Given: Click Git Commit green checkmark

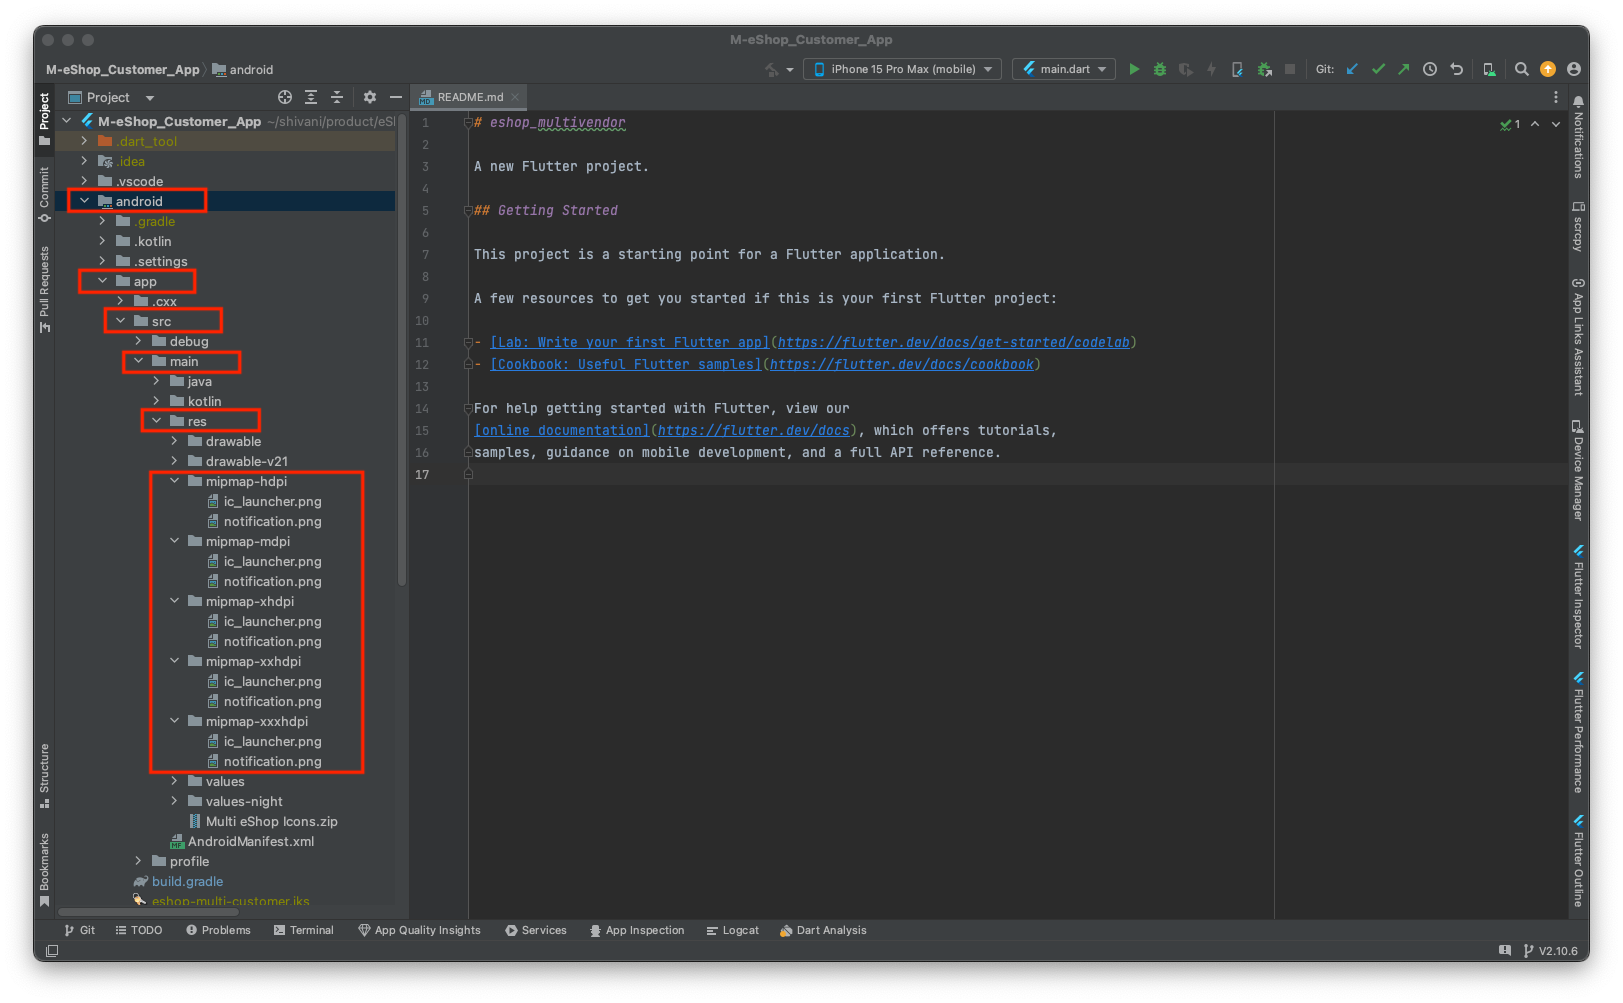Looking at the screenshot, I should tap(1378, 69).
